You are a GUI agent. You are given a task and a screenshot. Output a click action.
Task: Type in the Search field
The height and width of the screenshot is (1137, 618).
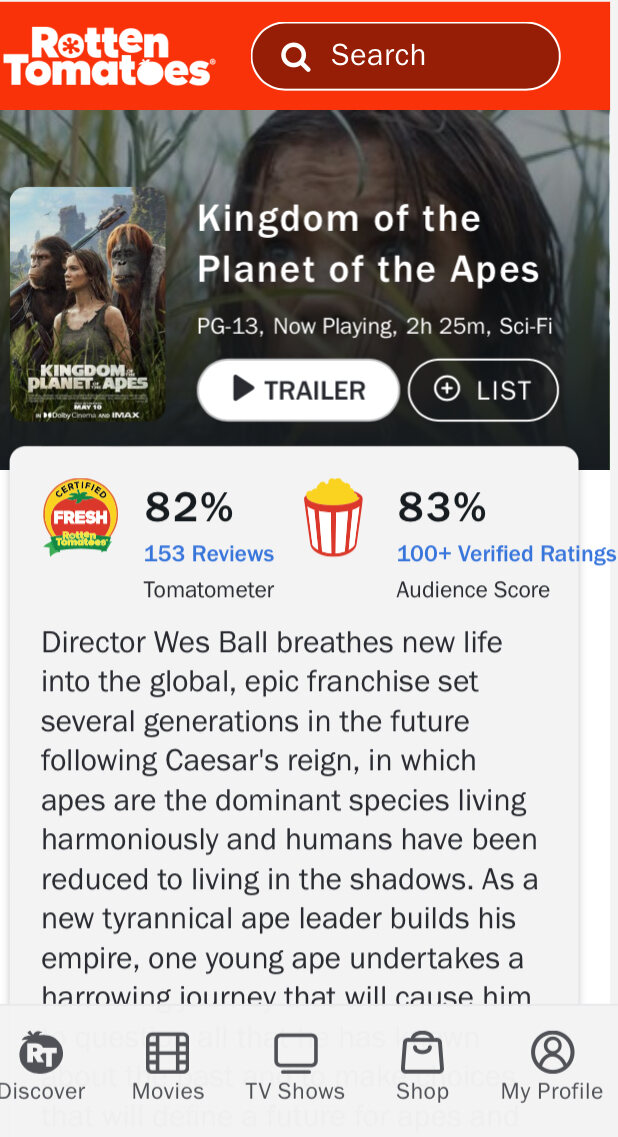[430, 56]
